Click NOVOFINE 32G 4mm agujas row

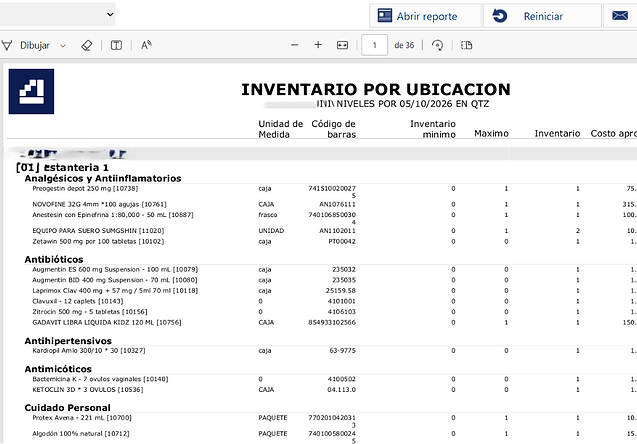[99, 204]
